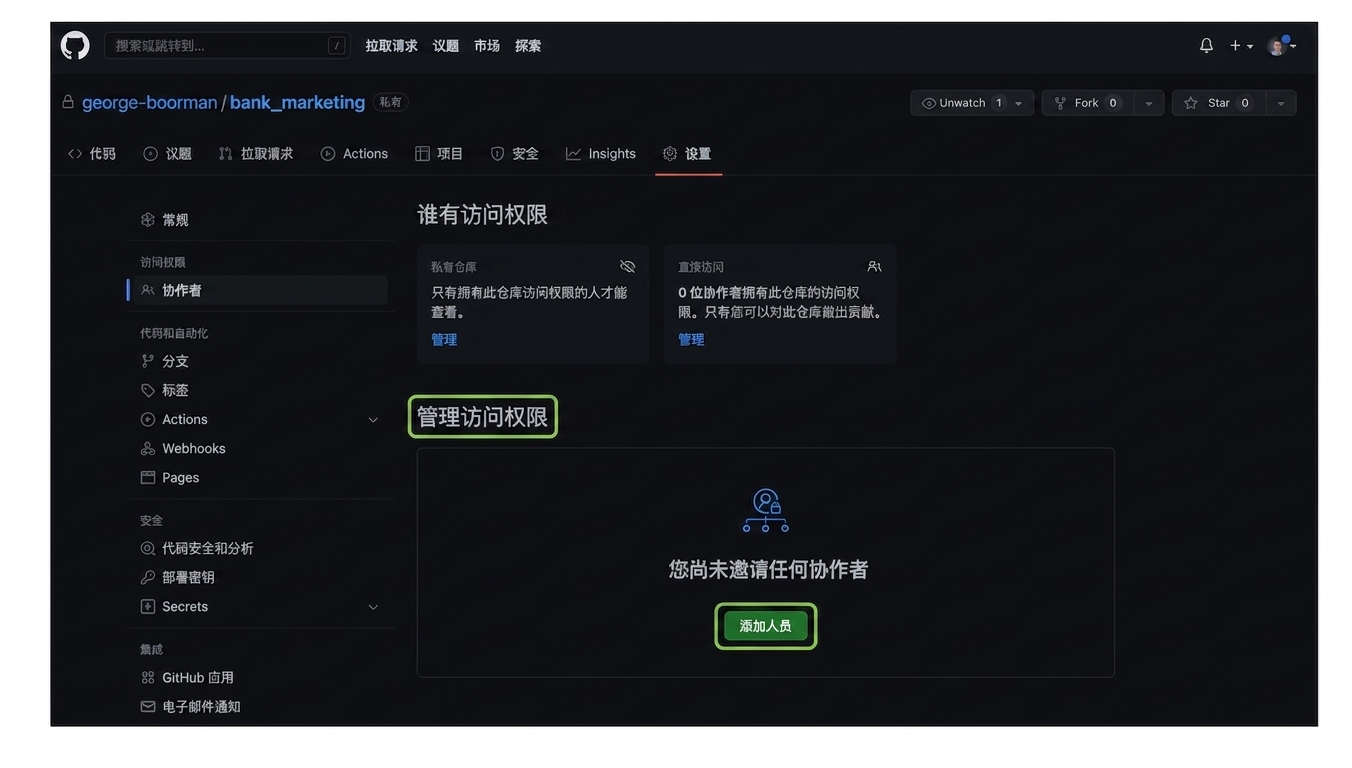Click the collaborator organization chart icon

coord(766,510)
